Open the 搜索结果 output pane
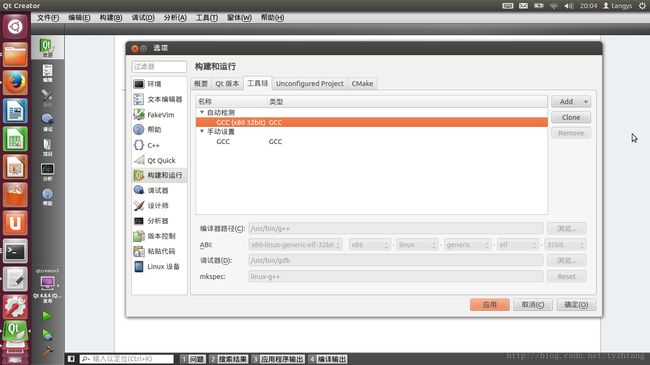The width and height of the screenshot is (650, 365). click(x=228, y=359)
